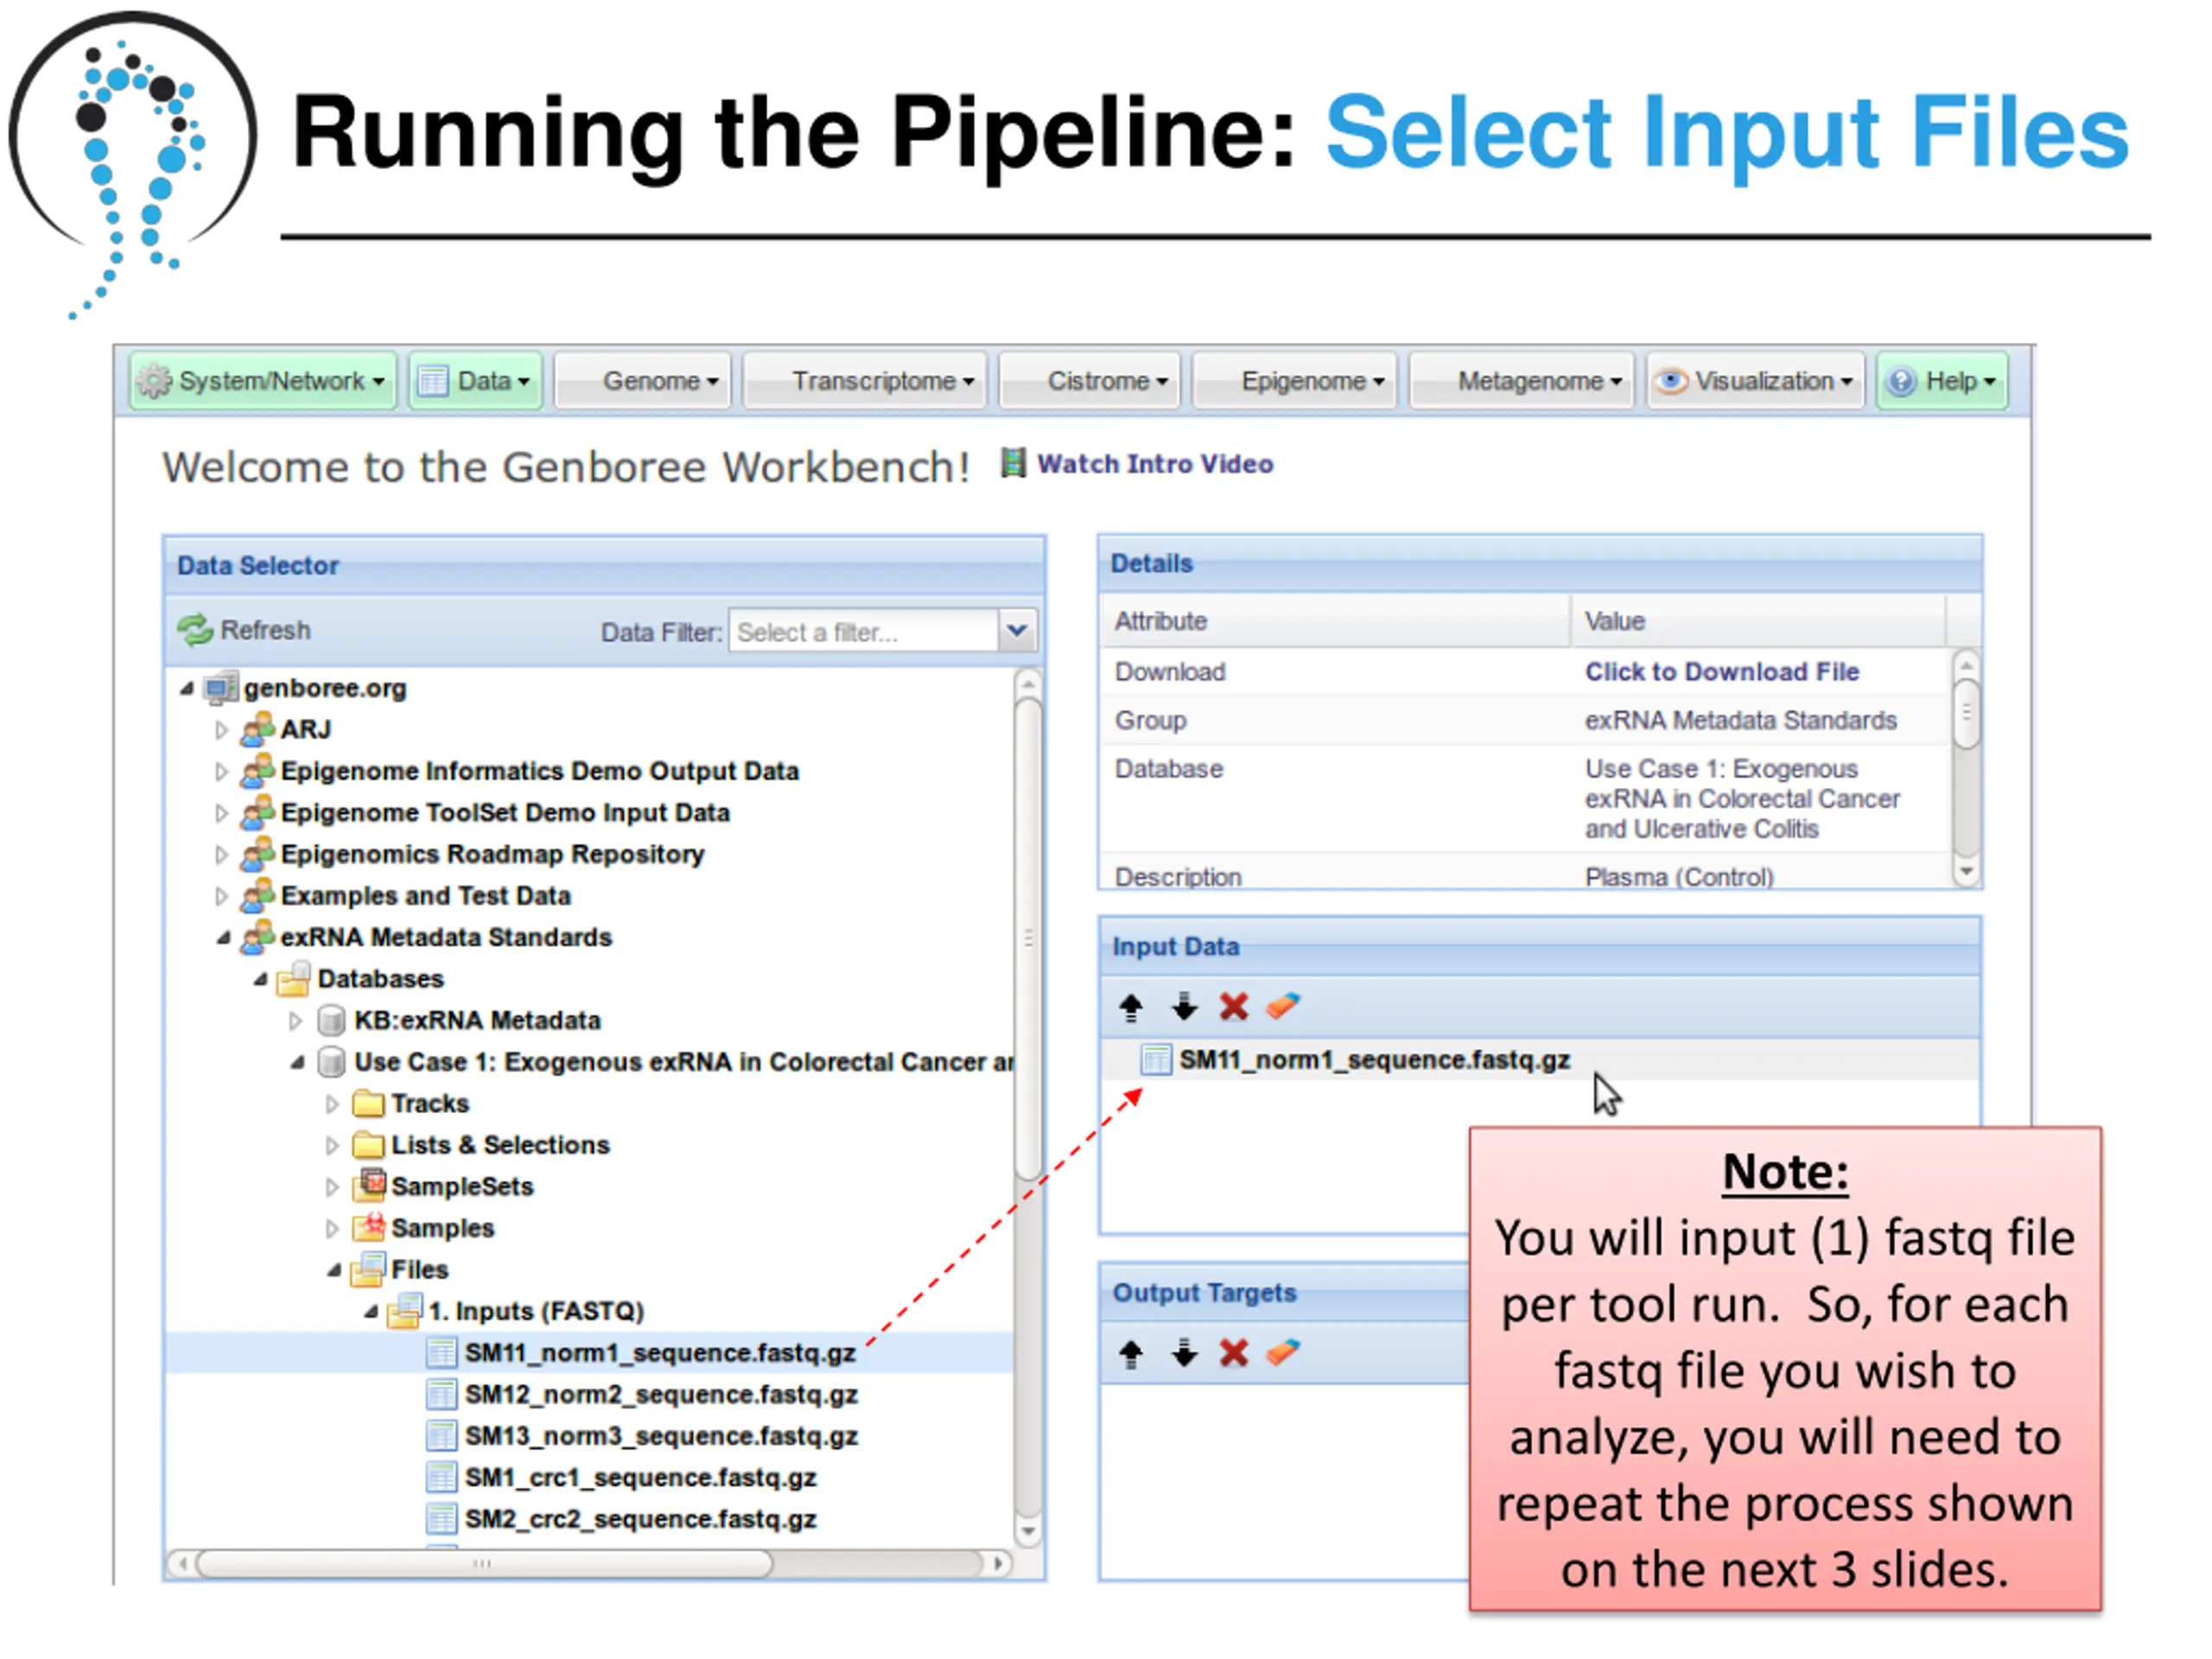This screenshot has width=2212, height=1659.
Task: Click the 1. Inputs (FASTQ) folder icon
Action: 405,1311
